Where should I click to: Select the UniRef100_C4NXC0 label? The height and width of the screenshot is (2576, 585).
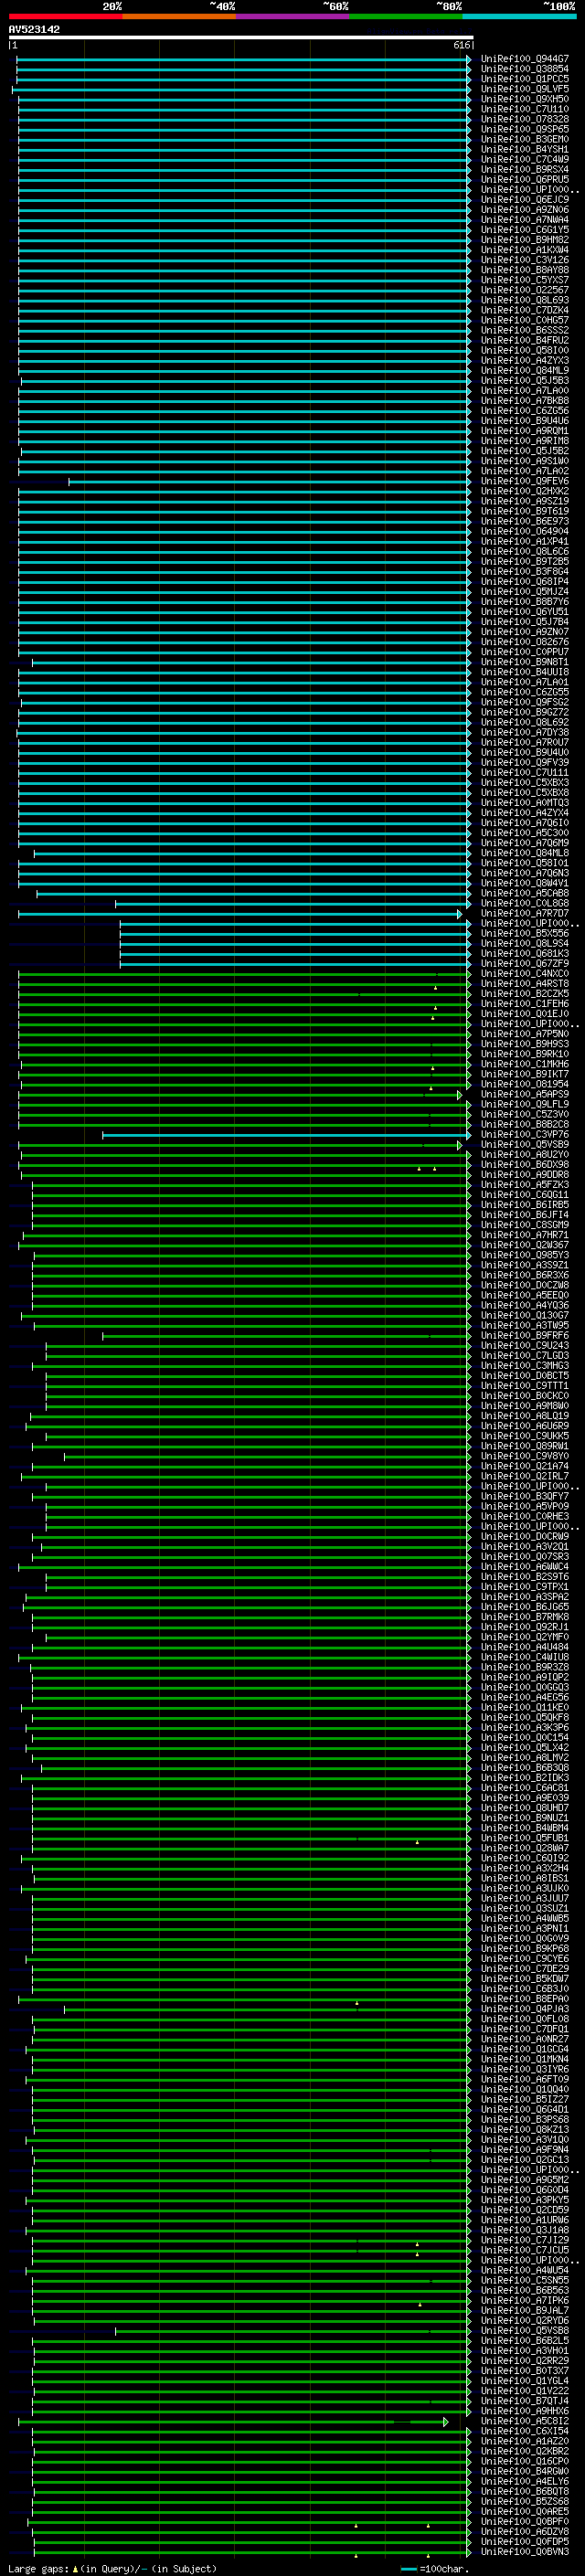[x=525, y=974]
